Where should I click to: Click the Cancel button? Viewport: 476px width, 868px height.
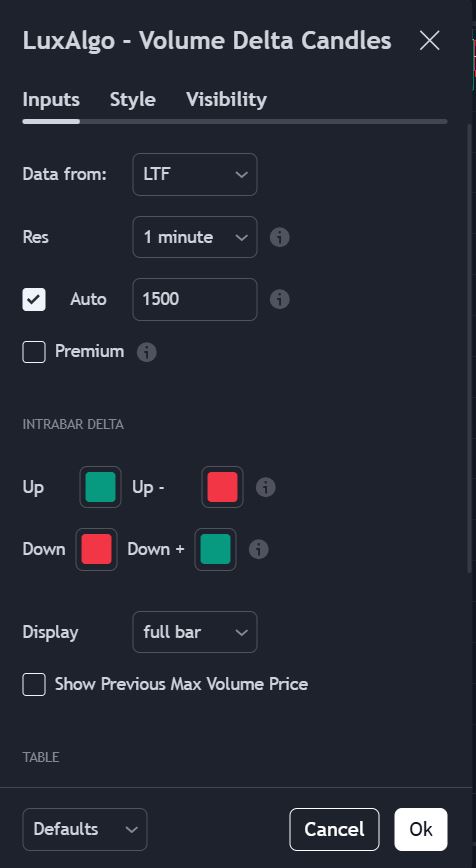(334, 829)
